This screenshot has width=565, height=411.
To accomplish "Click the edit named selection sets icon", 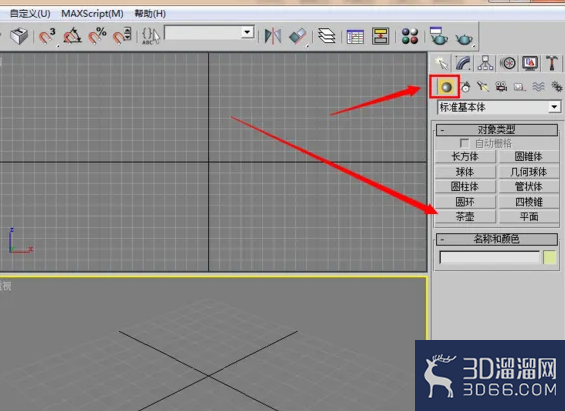I will [x=151, y=36].
